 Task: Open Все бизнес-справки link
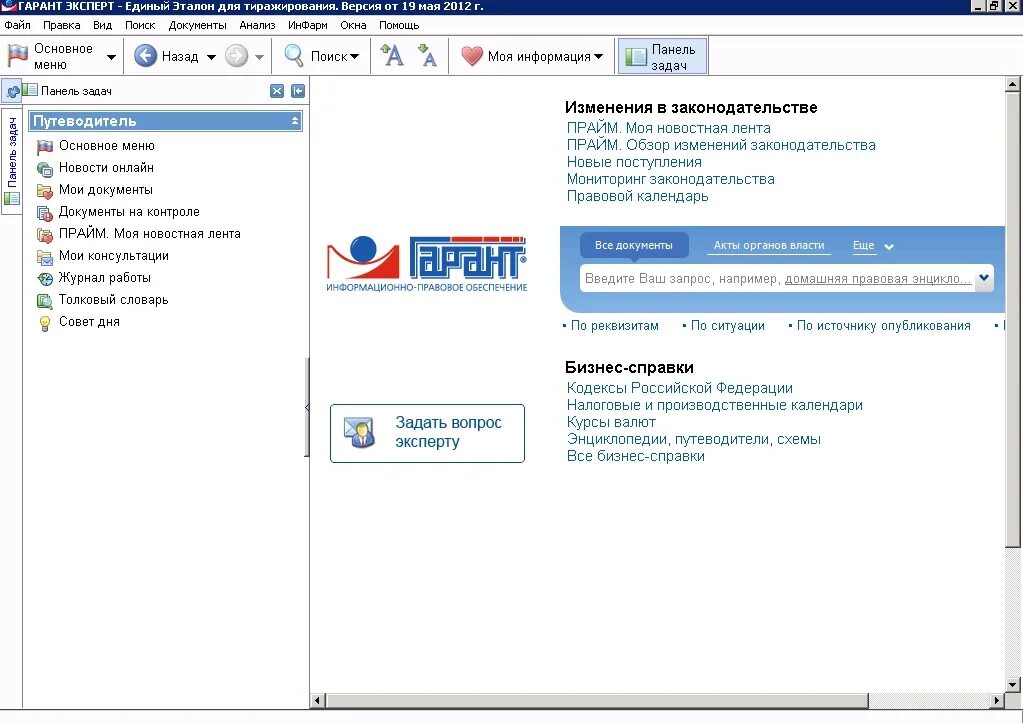635,456
